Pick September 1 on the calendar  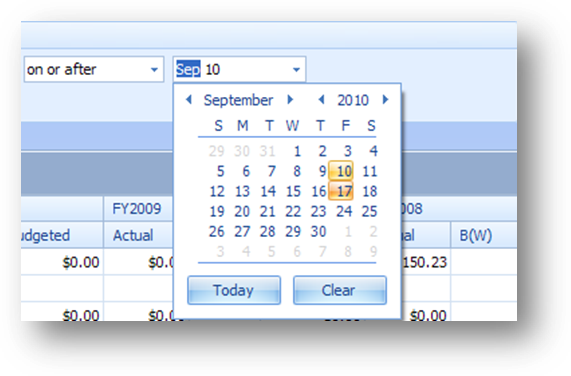[297, 151]
